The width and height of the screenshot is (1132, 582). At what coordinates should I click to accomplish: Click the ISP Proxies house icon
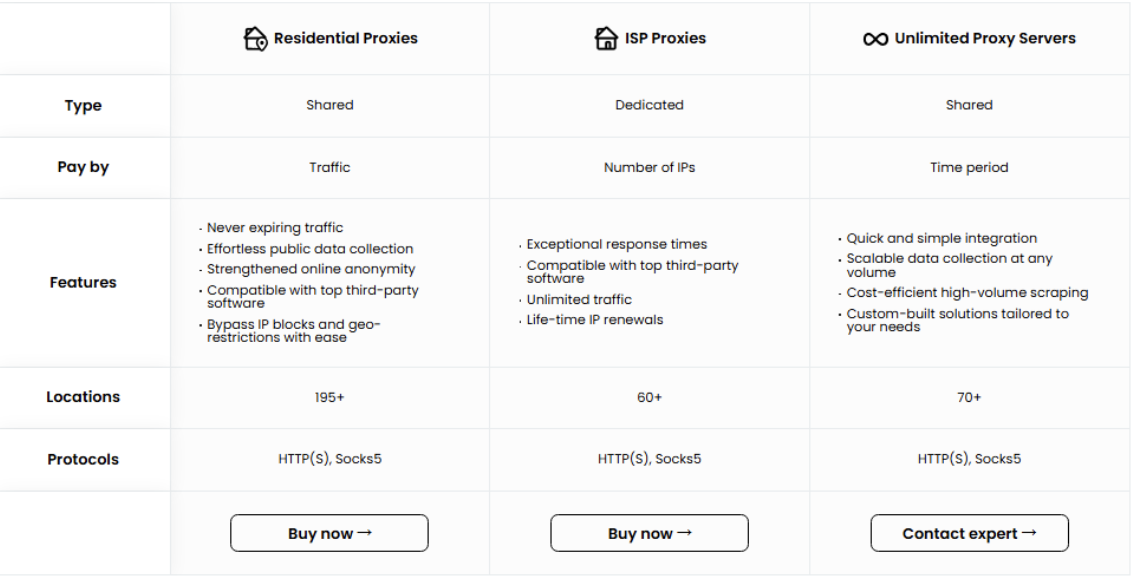click(x=606, y=38)
